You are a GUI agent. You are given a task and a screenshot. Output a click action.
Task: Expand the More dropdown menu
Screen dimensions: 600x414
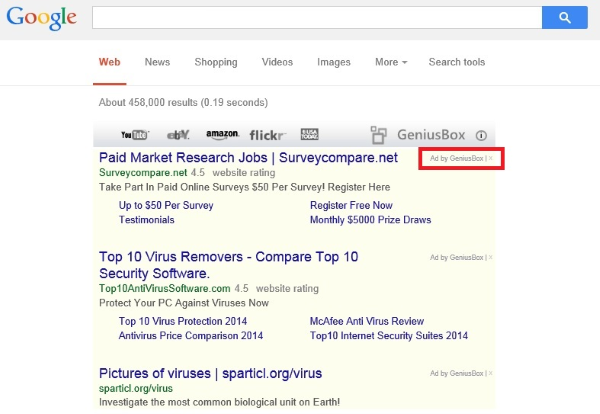tap(391, 62)
